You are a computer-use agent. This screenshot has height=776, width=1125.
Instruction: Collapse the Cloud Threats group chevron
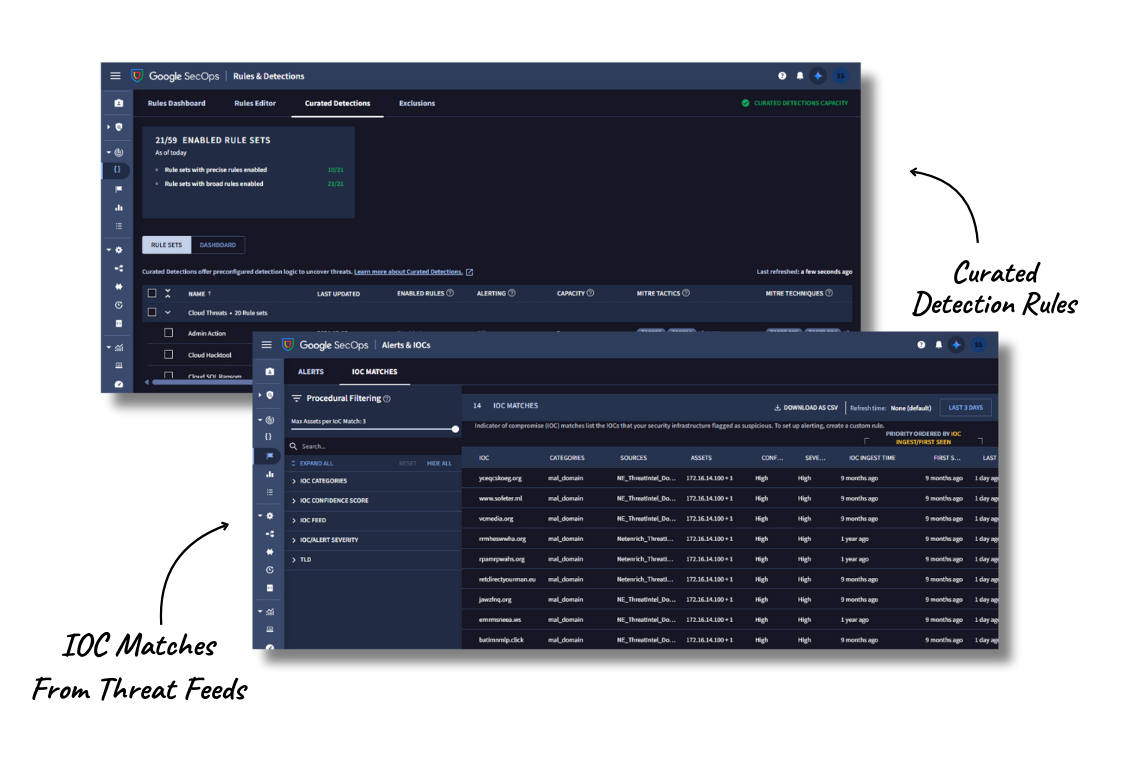coord(168,313)
